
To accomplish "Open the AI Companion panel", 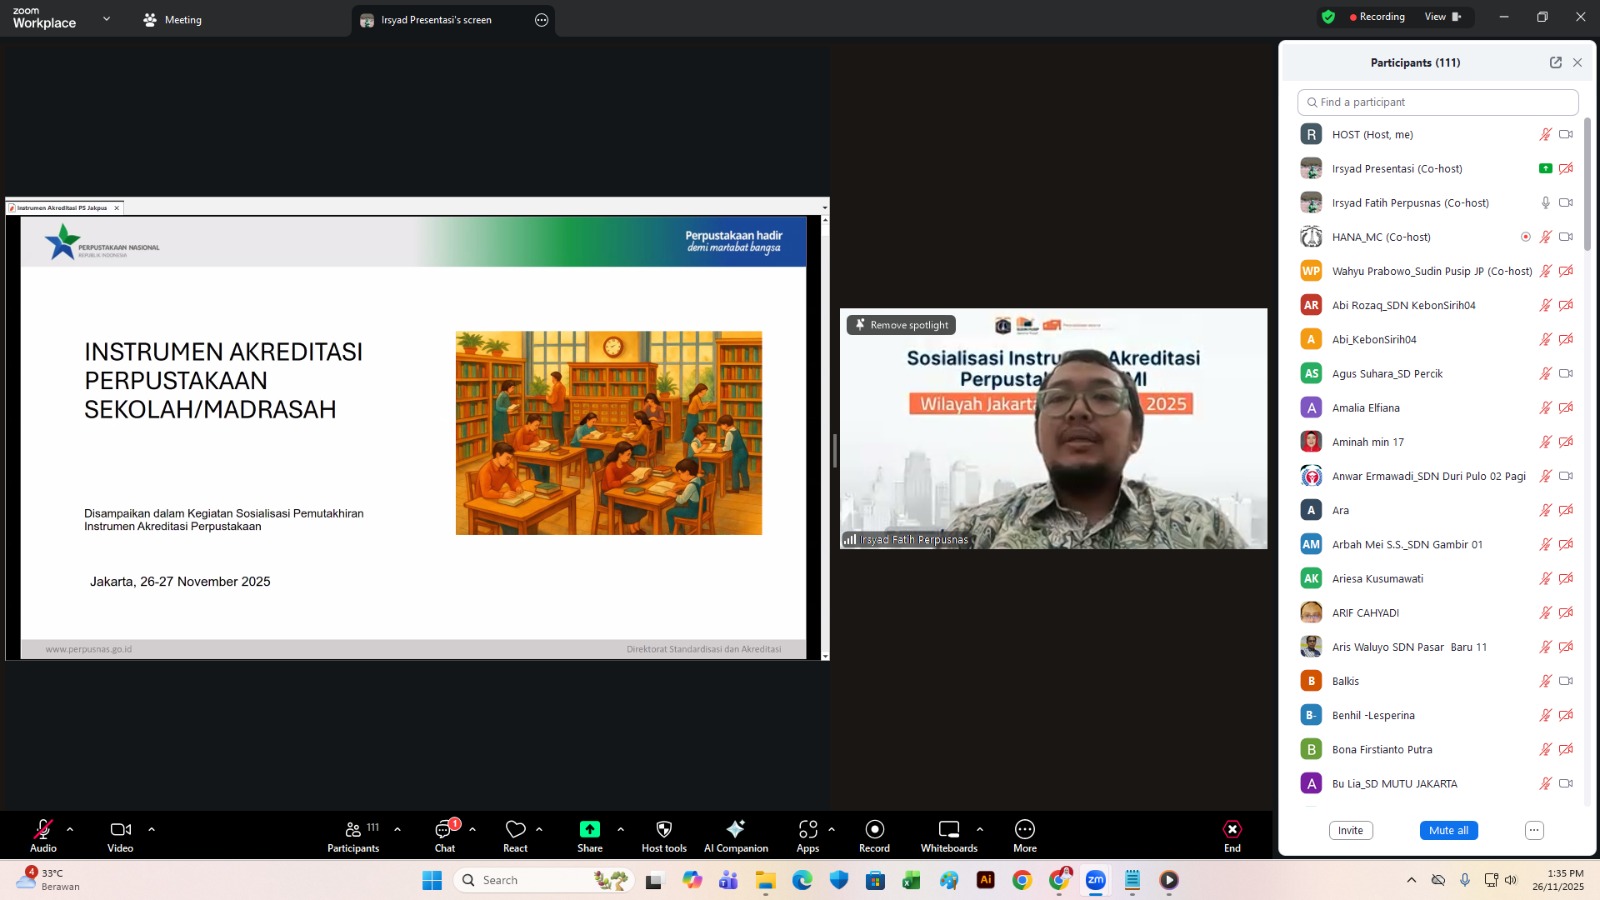I will 735,835.
